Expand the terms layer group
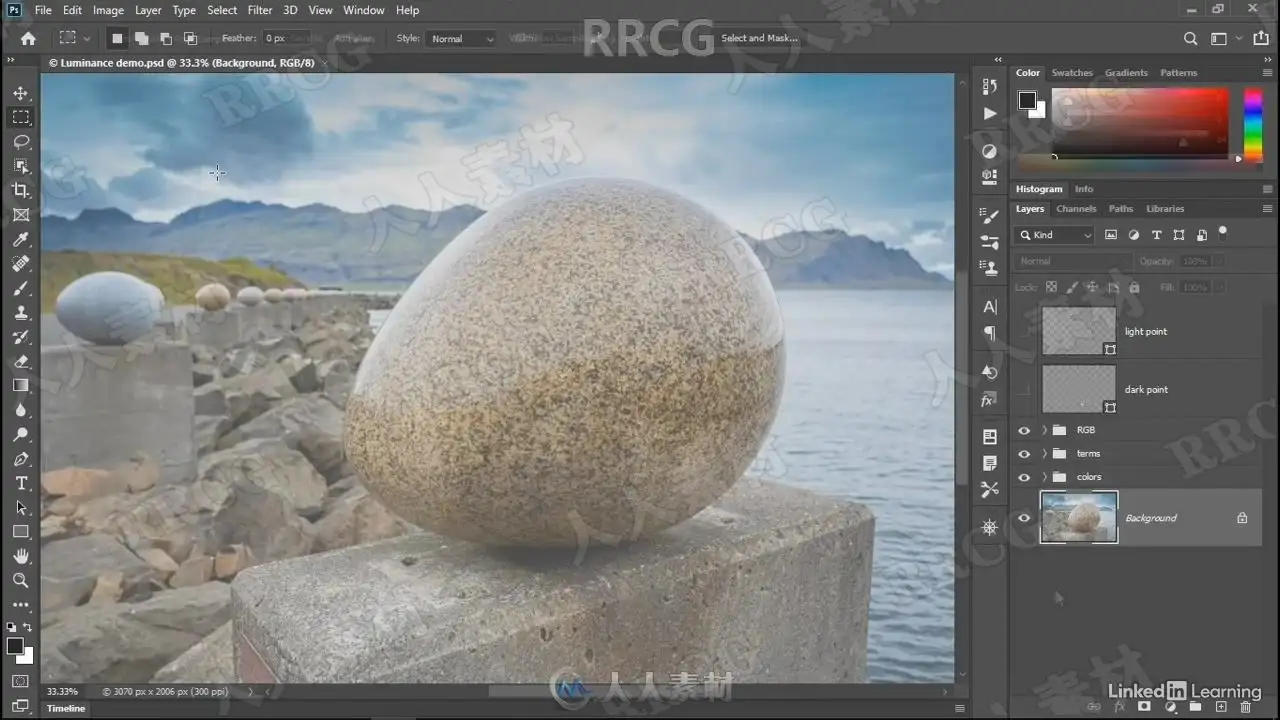The height and width of the screenshot is (720, 1280). (x=1045, y=454)
